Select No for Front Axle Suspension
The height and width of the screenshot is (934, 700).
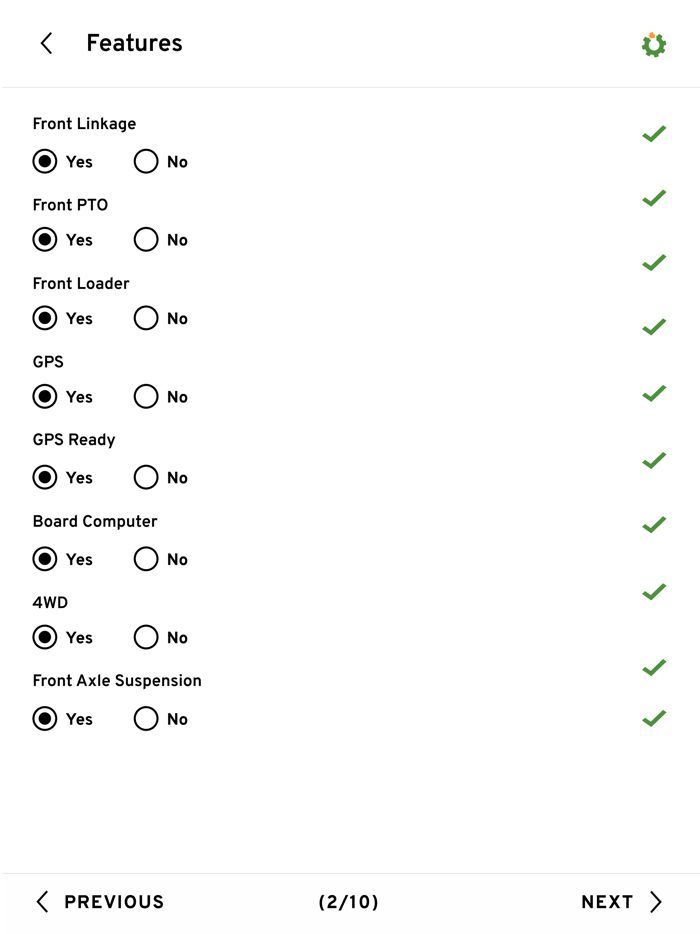146,719
